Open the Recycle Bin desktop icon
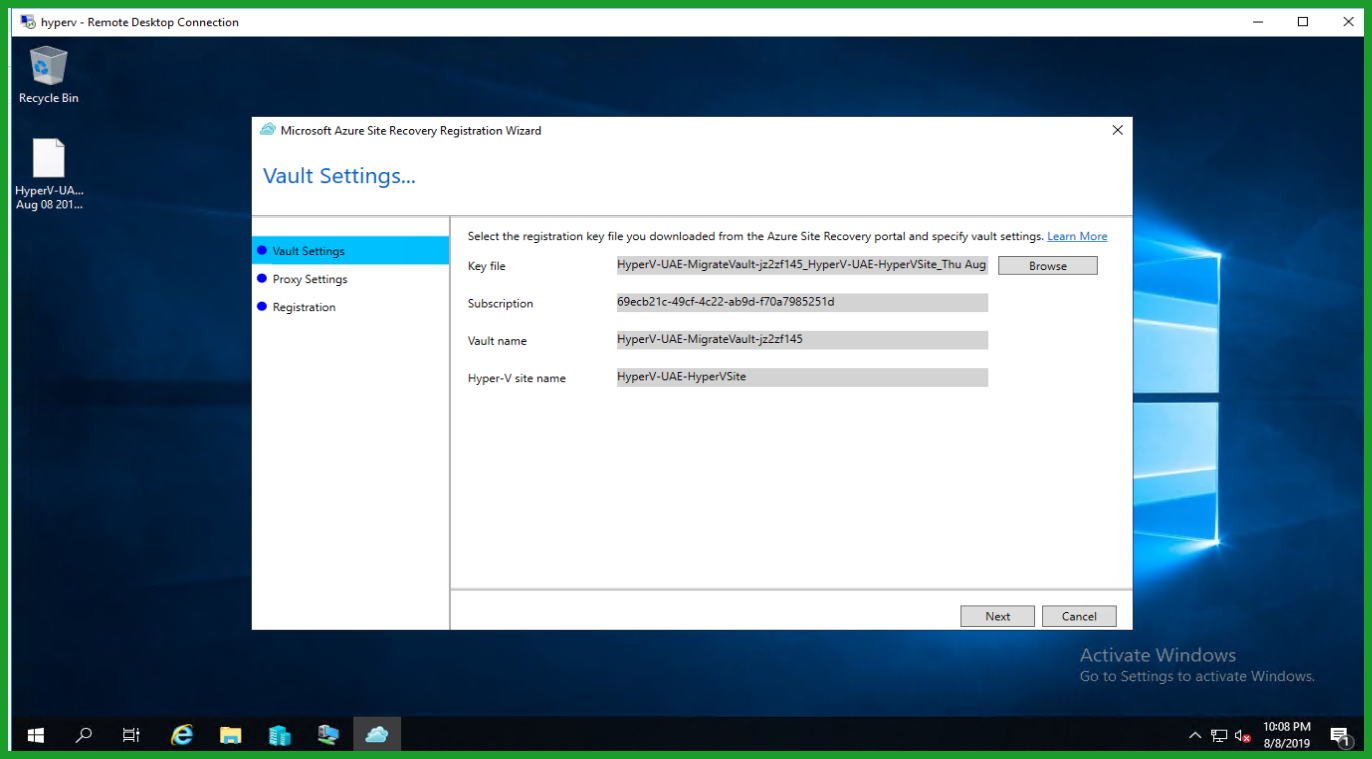This screenshot has width=1372, height=759. coord(48,74)
